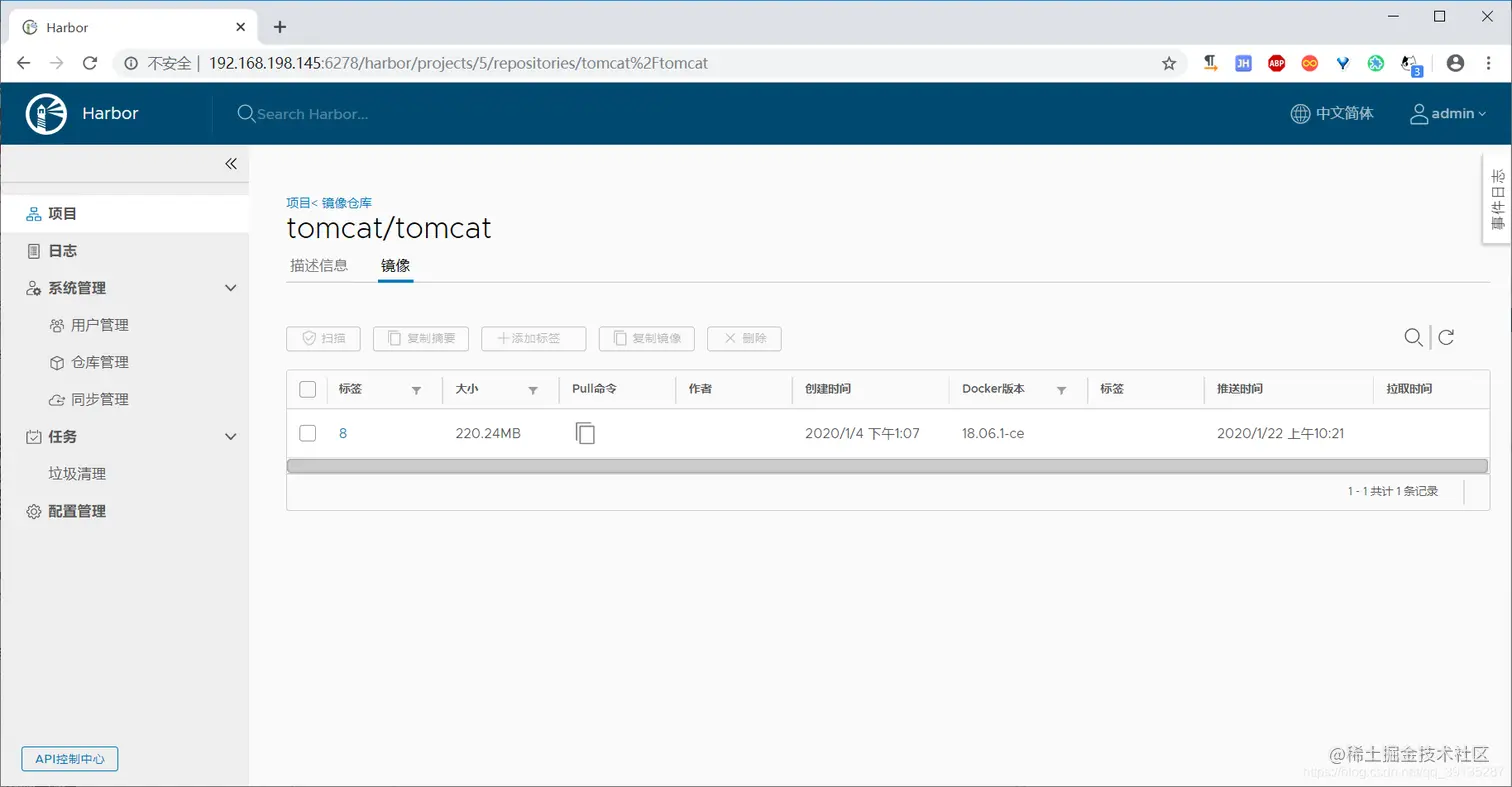Screen dimensions: 1512x787
Task: Click the paragraph mark extension icon
Action: 1210,63
